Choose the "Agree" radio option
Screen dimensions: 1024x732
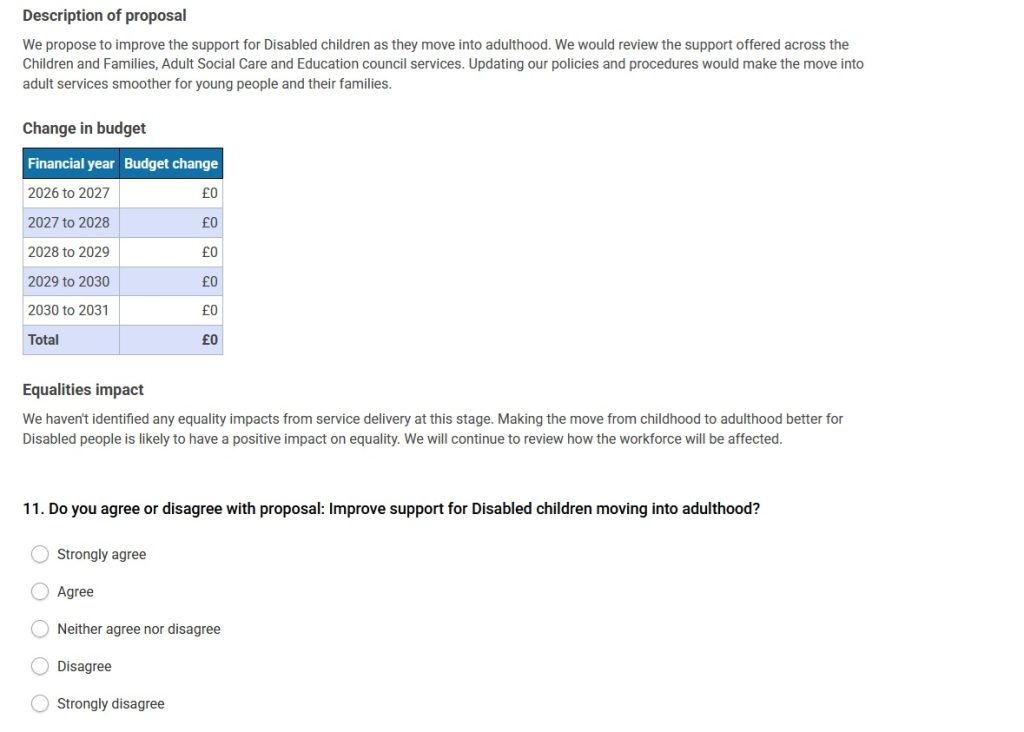pos(40,591)
